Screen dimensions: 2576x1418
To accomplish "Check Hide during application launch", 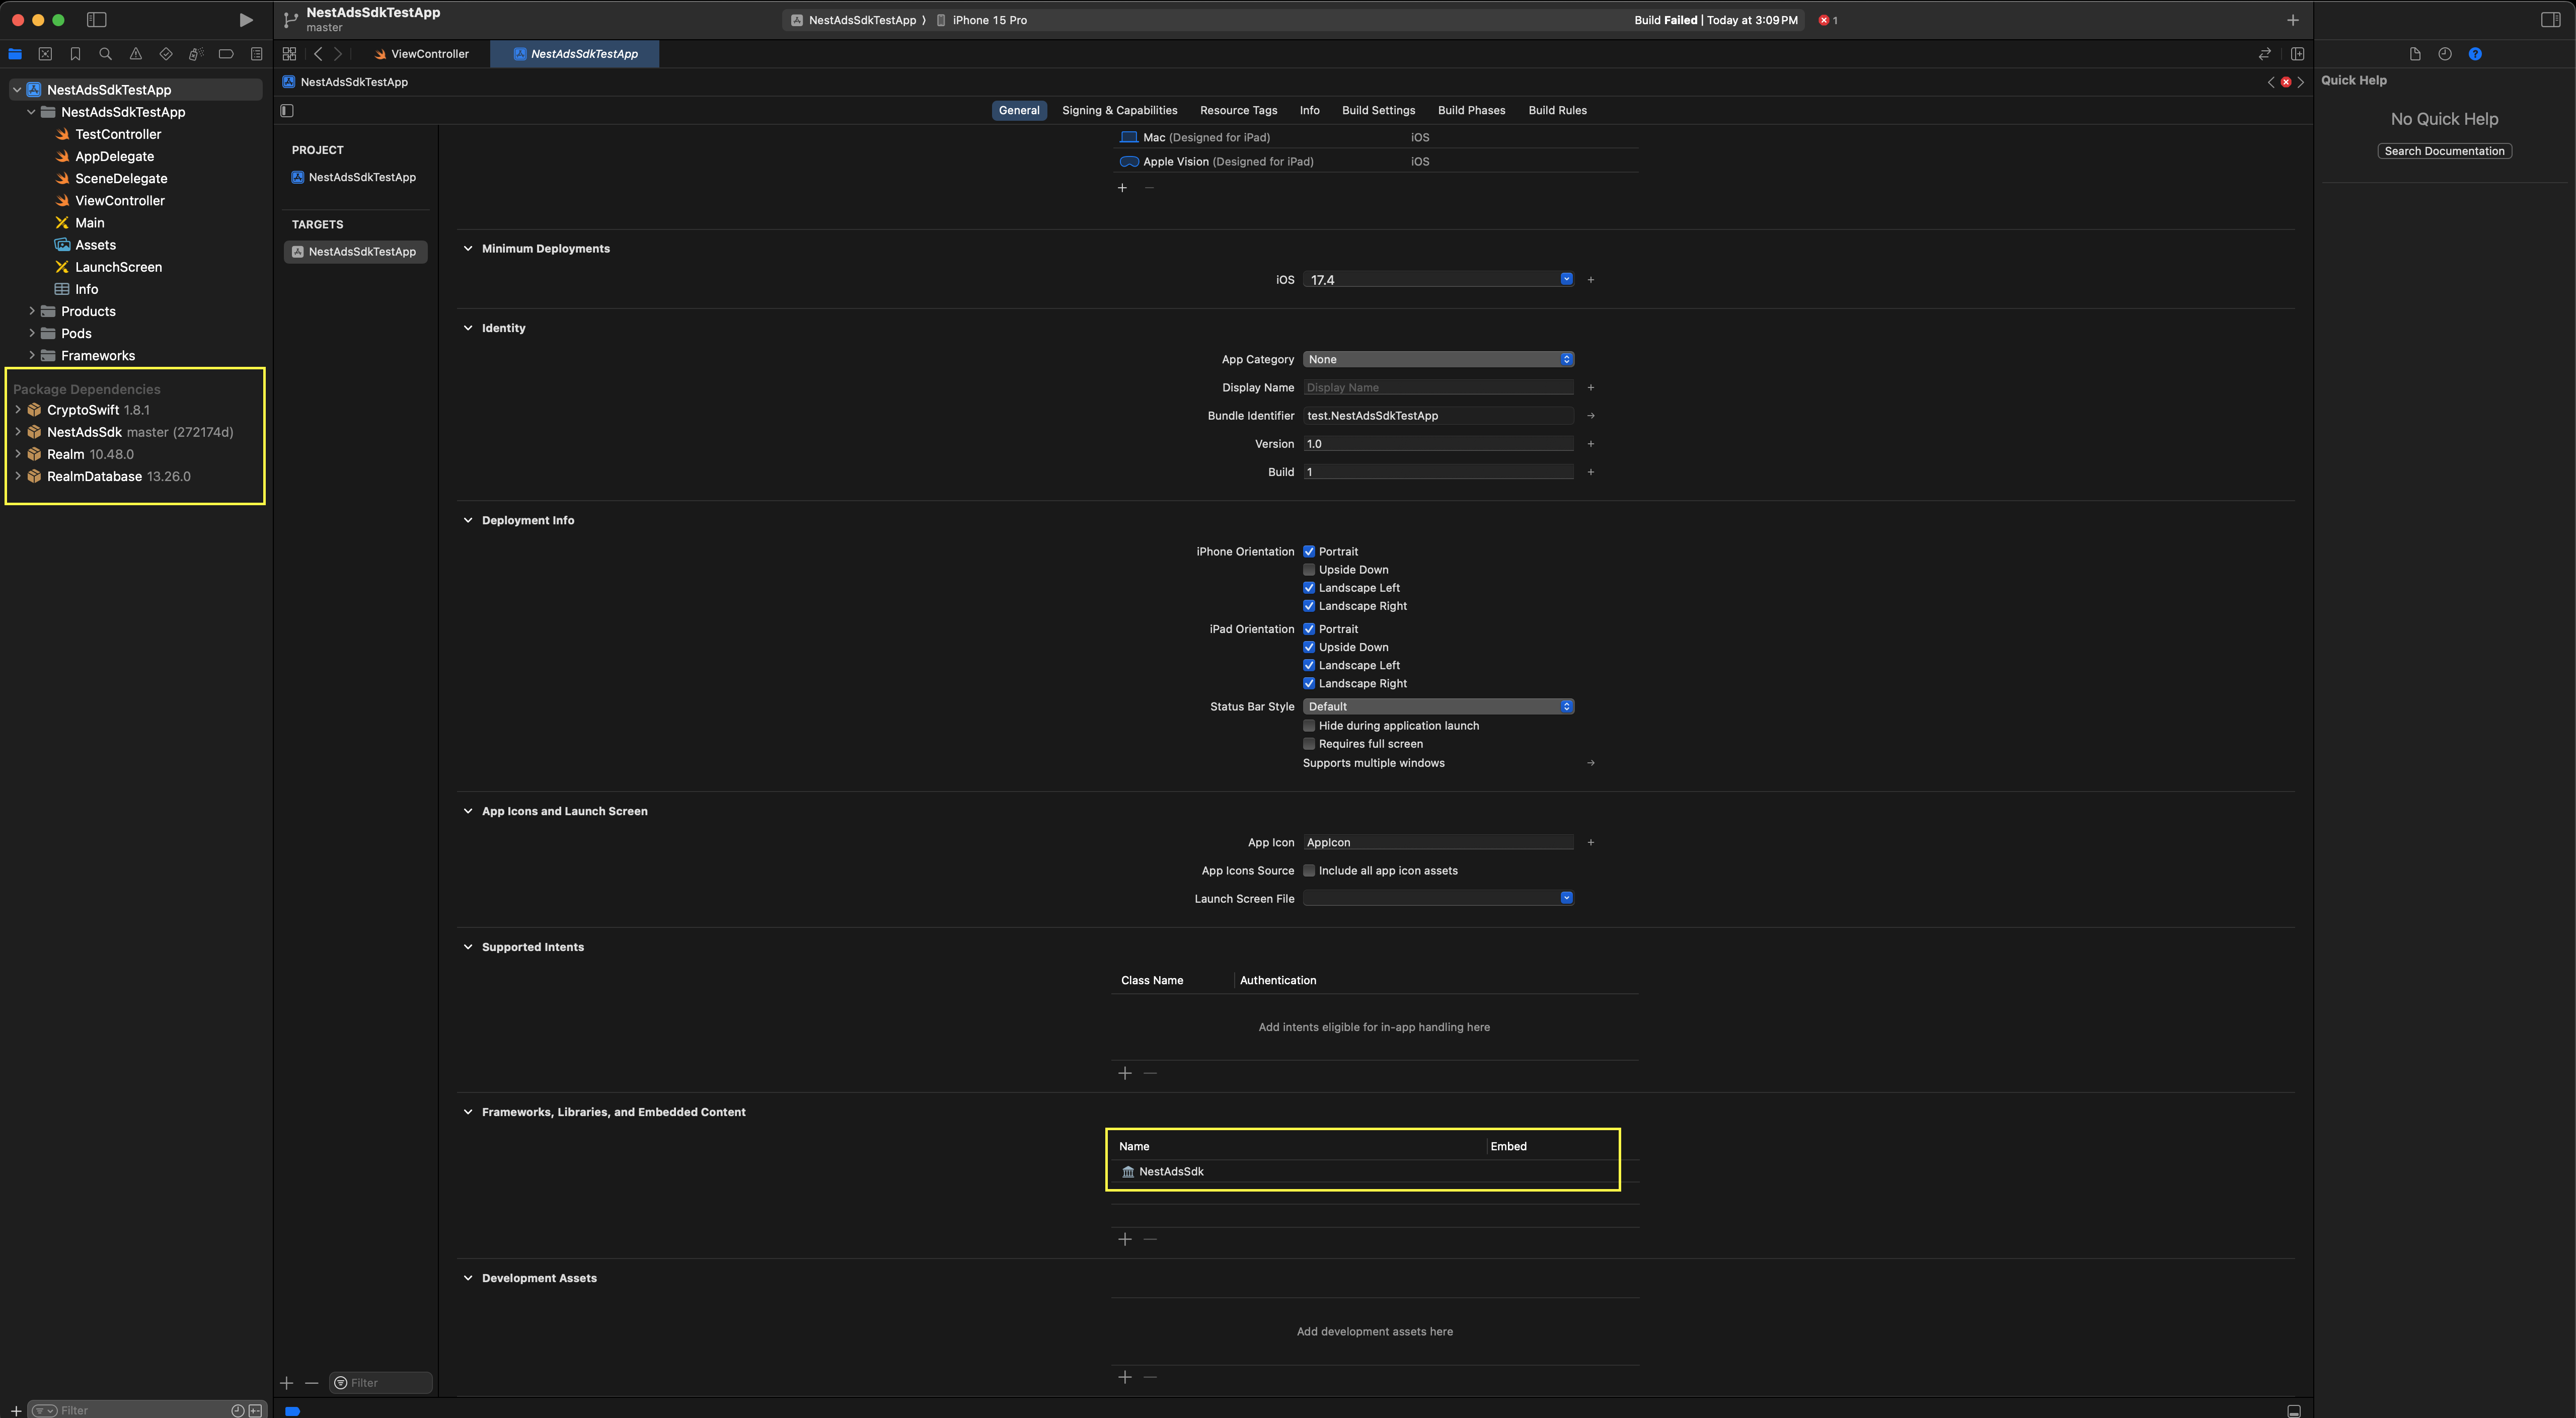I will [1309, 726].
